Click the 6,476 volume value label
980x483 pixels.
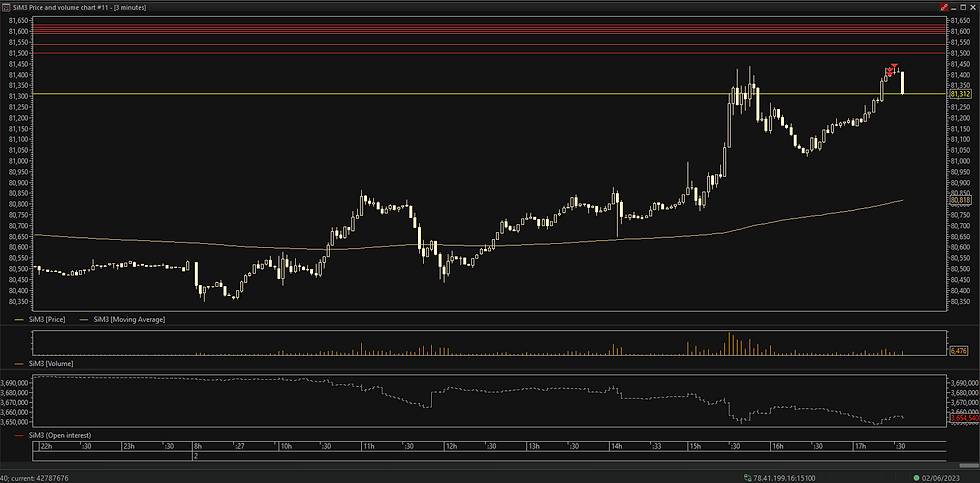coord(958,351)
